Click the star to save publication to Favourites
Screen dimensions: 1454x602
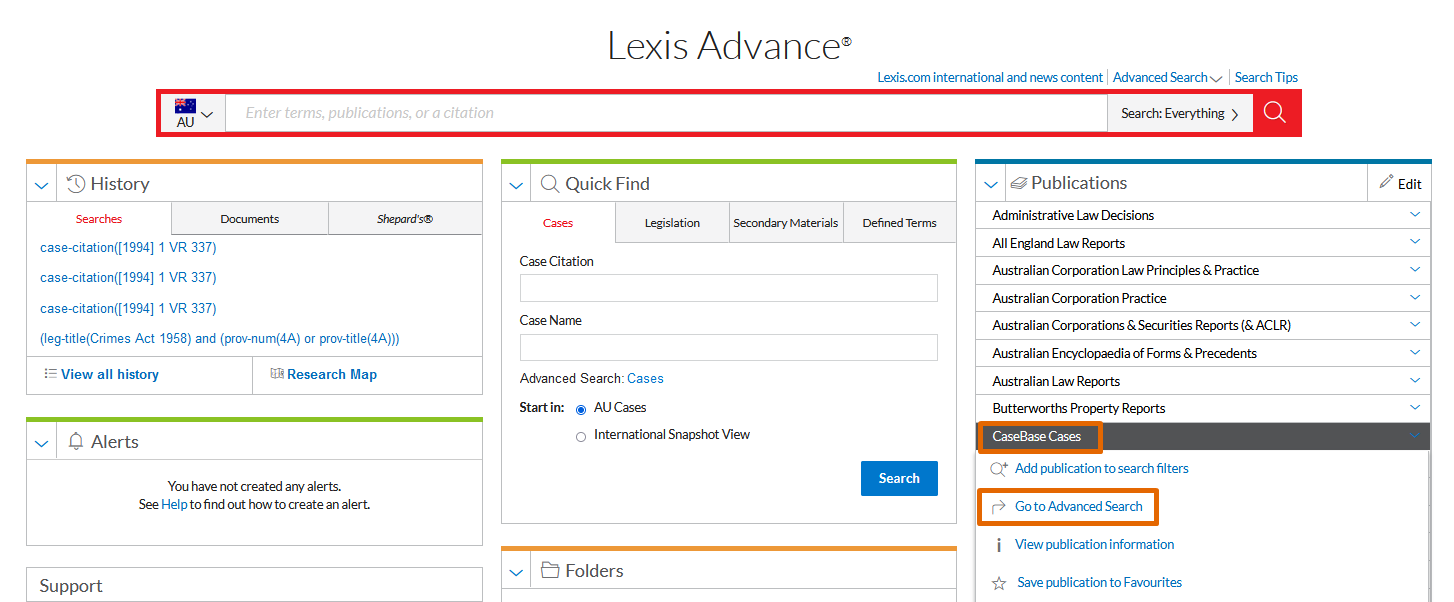[998, 582]
